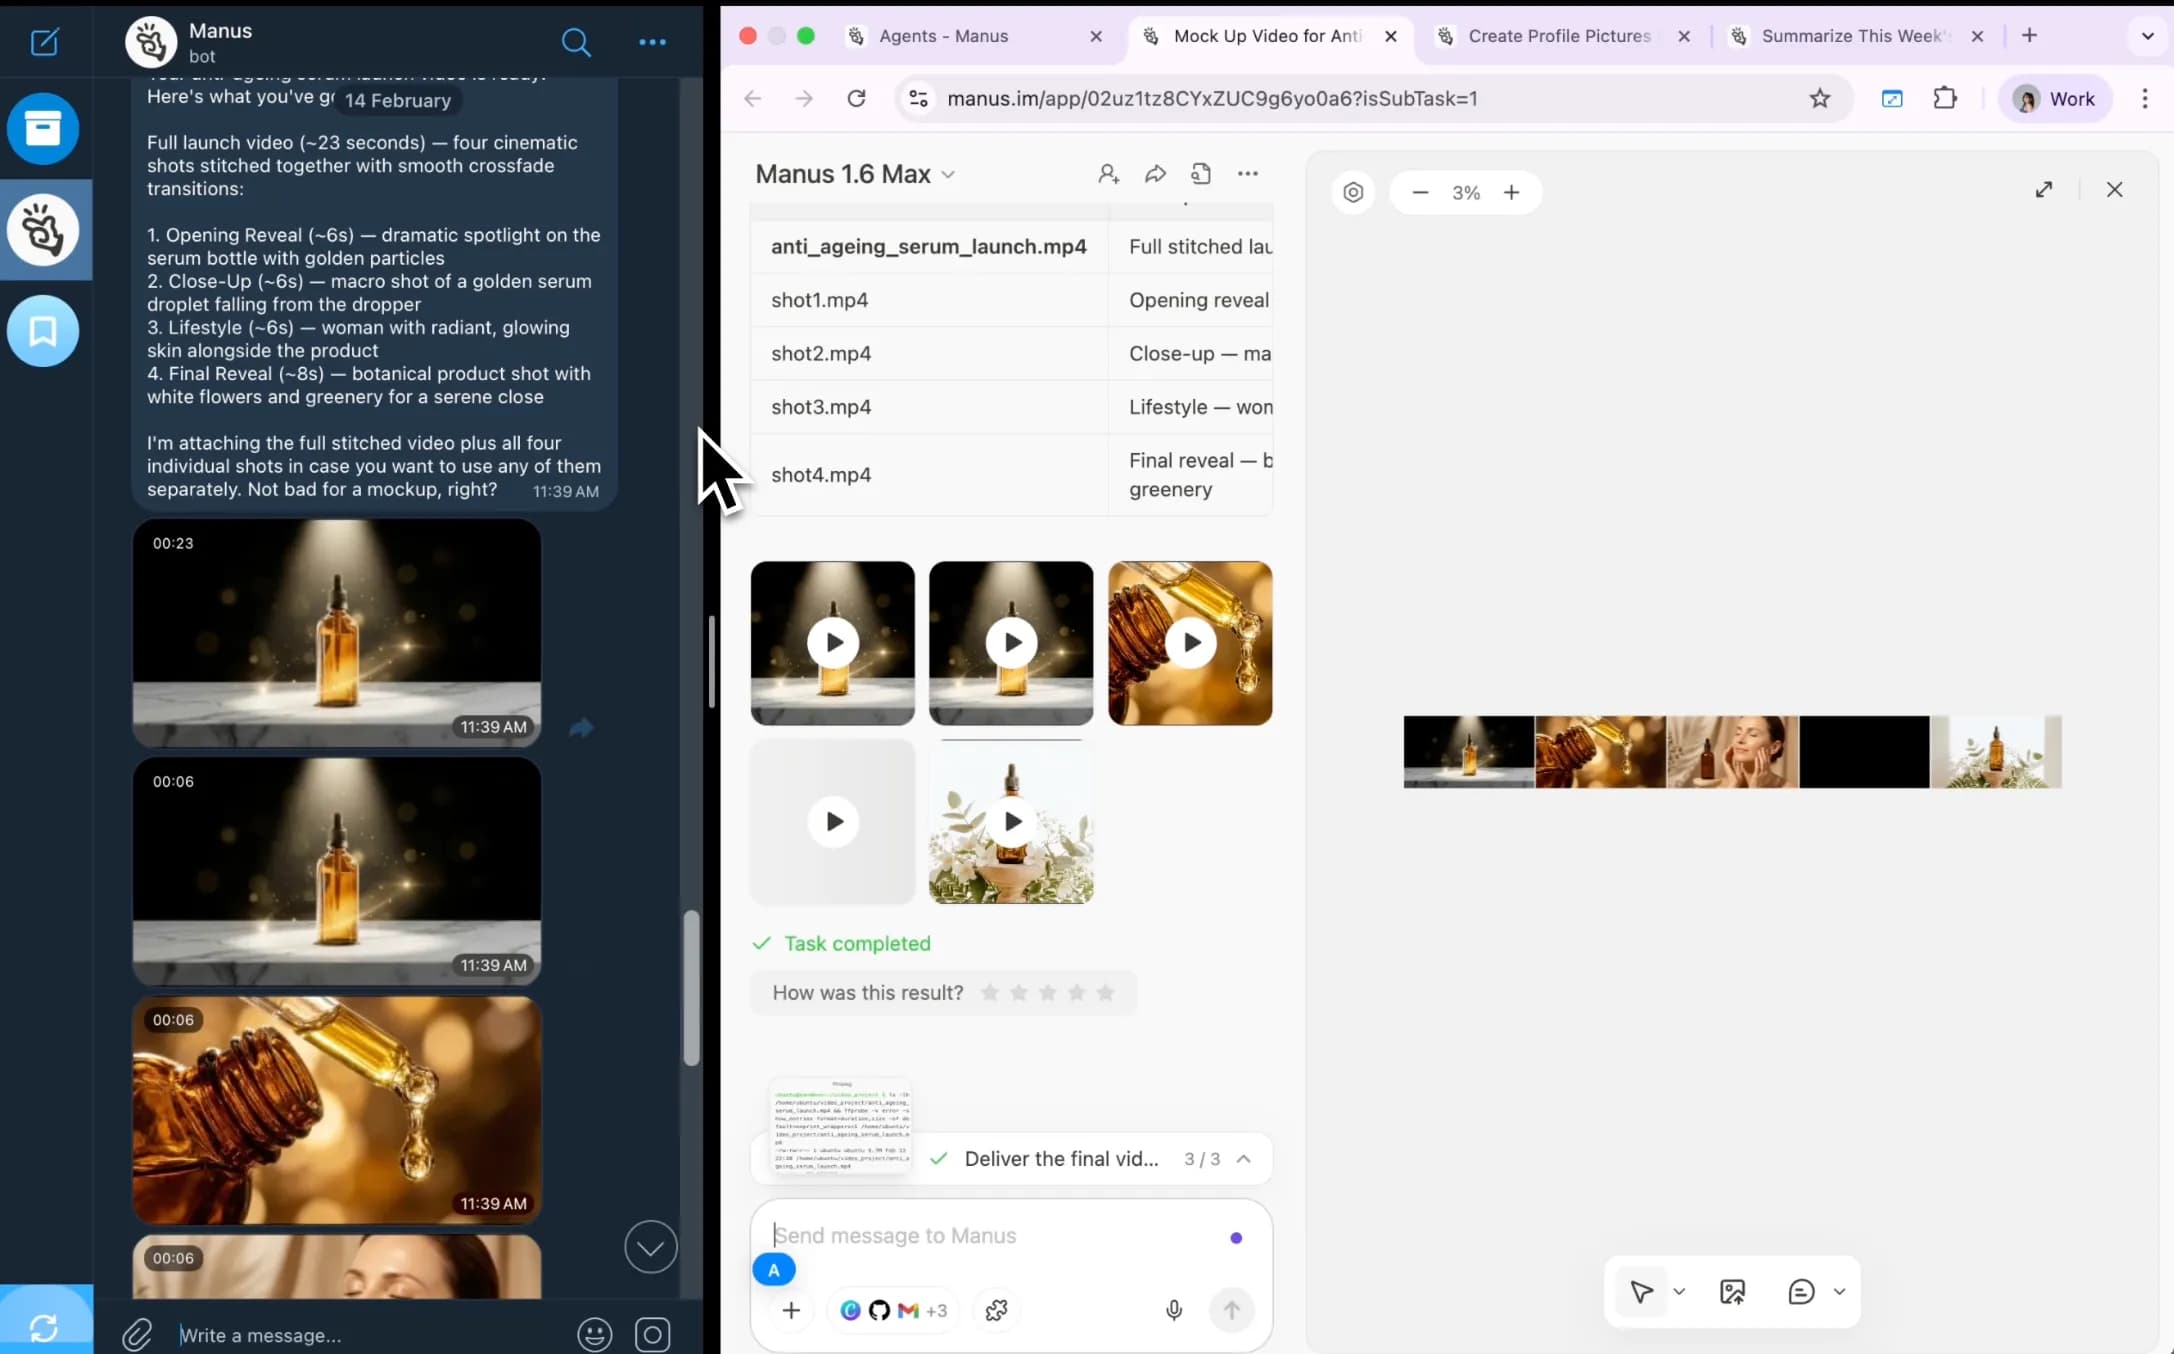The width and height of the screenshot is (2174, 1354).
Task: Open the emoji picker in Telegram
Action: pos(593,1334)
